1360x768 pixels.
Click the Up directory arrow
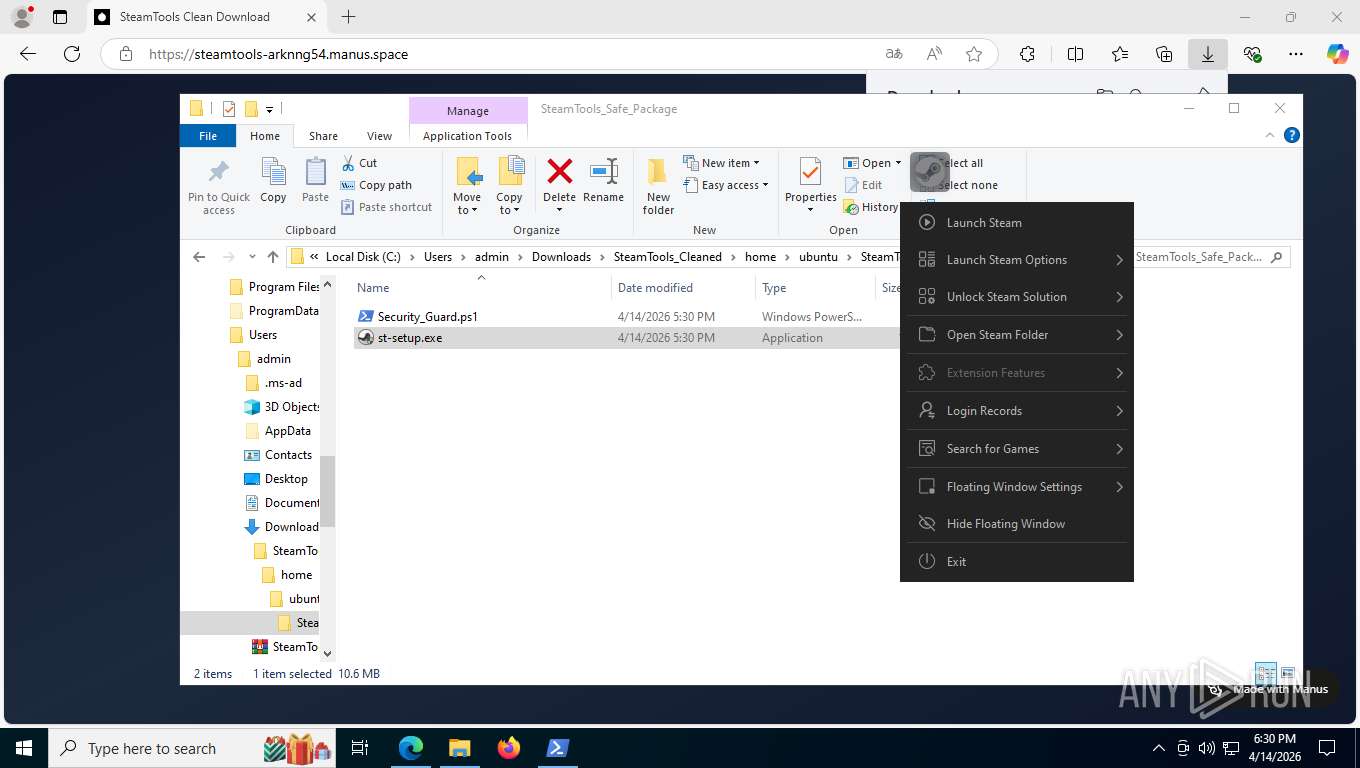coord(272,257)
